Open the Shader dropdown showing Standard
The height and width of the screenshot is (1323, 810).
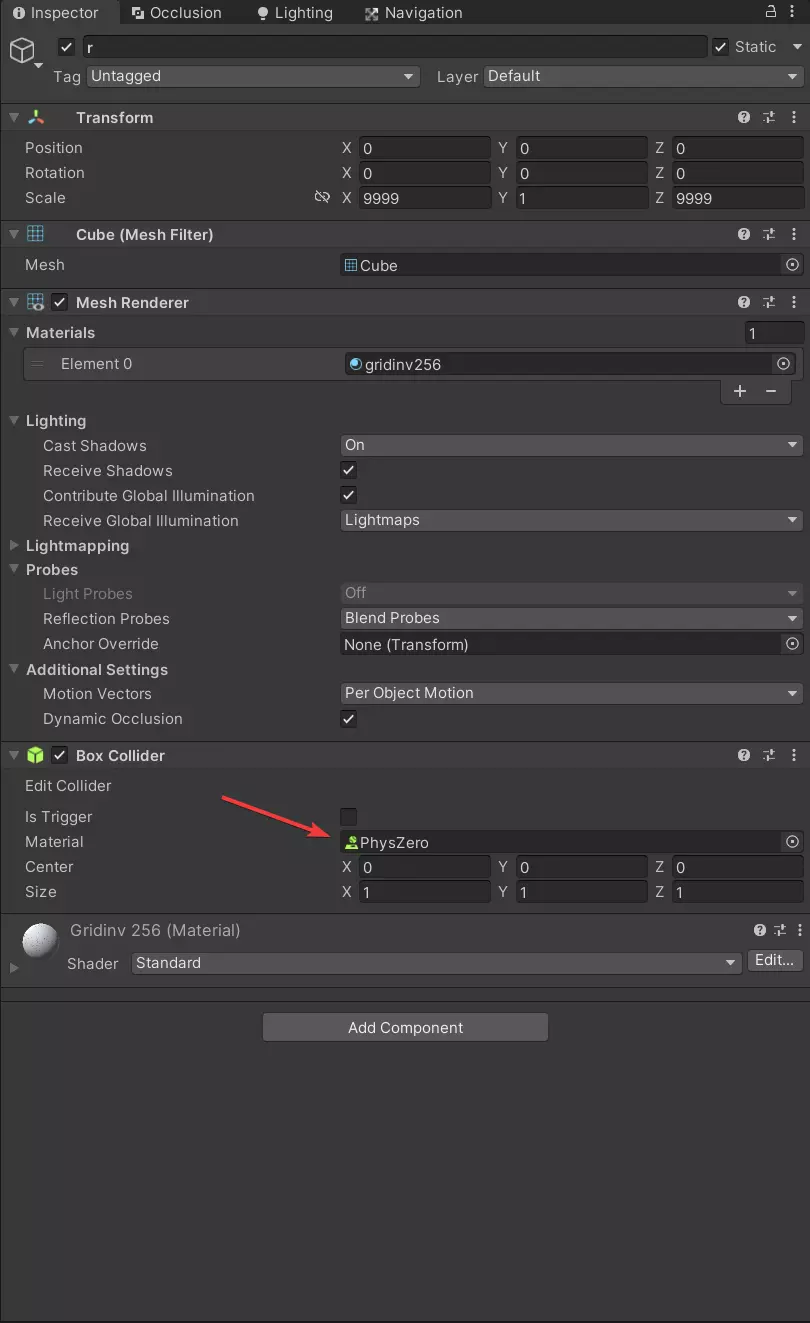437,963
